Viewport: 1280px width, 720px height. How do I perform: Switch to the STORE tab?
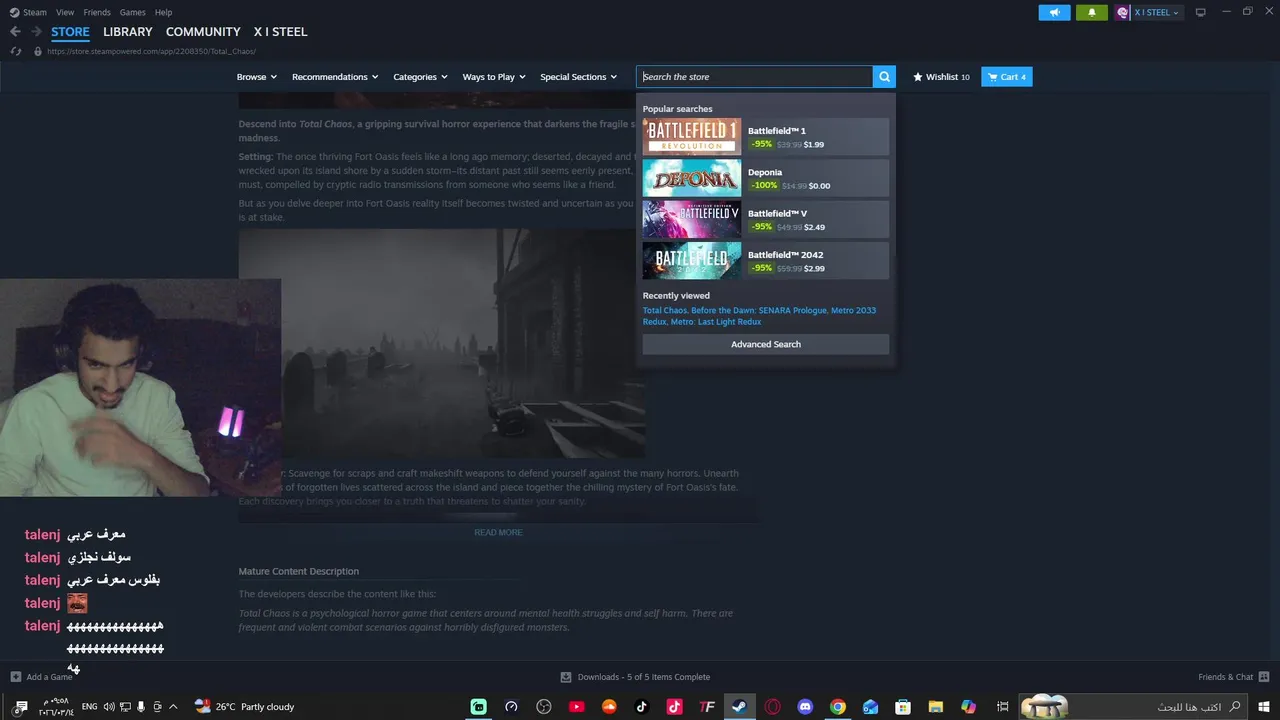pyautogui.click(x=70, y=32)
